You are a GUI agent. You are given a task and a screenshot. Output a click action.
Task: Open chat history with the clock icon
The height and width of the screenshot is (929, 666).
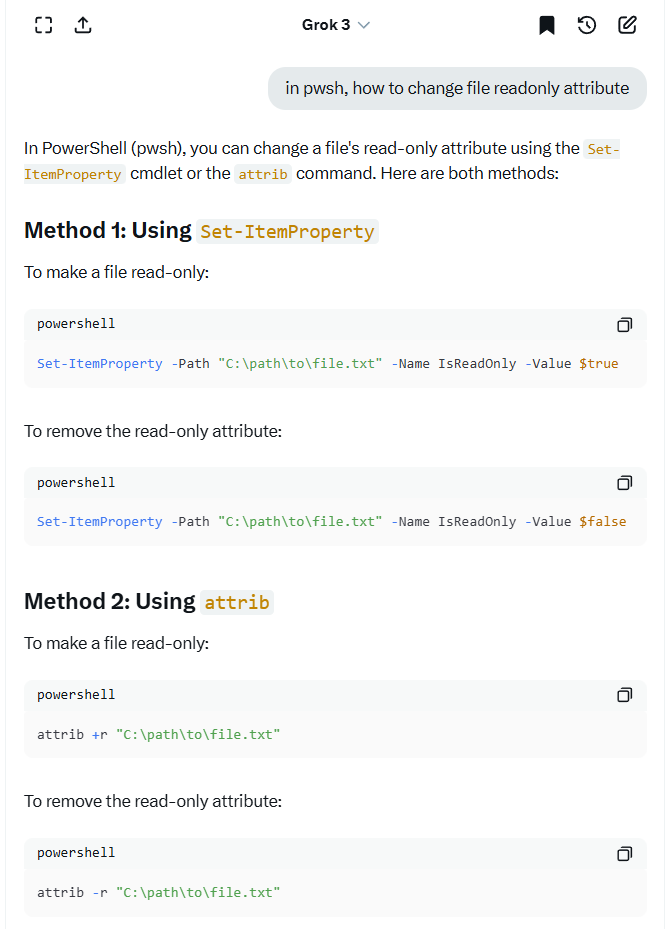point(587,25)
